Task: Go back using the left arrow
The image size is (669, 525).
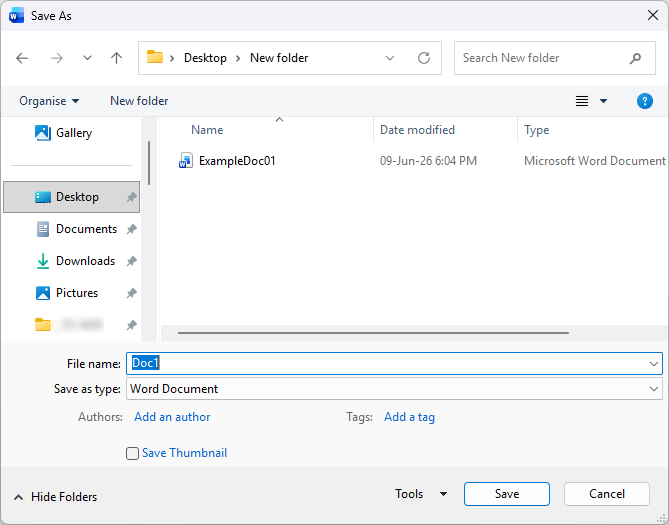Action: (x=22, y=58)
